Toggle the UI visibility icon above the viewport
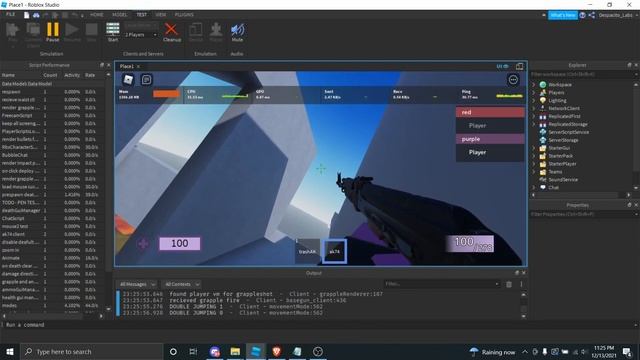The image size is (640, 360). point(502,66)
